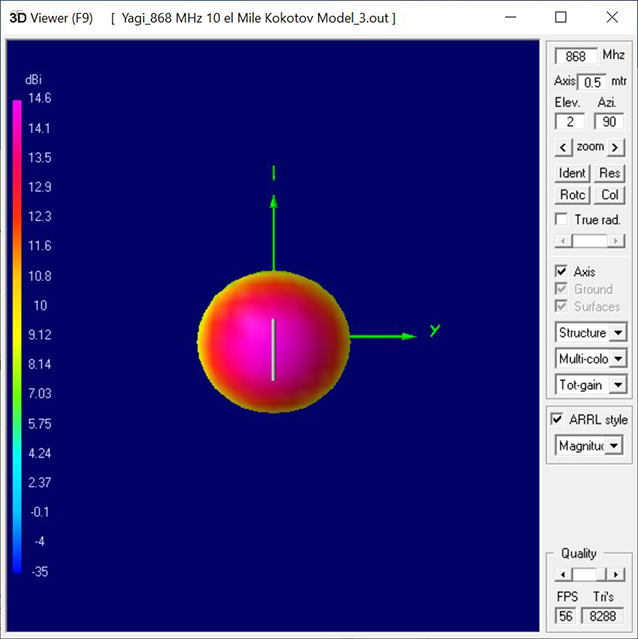Click the dBi color scale bar
638x639 pixels.
pyautogui.click(x=17, y=337)
